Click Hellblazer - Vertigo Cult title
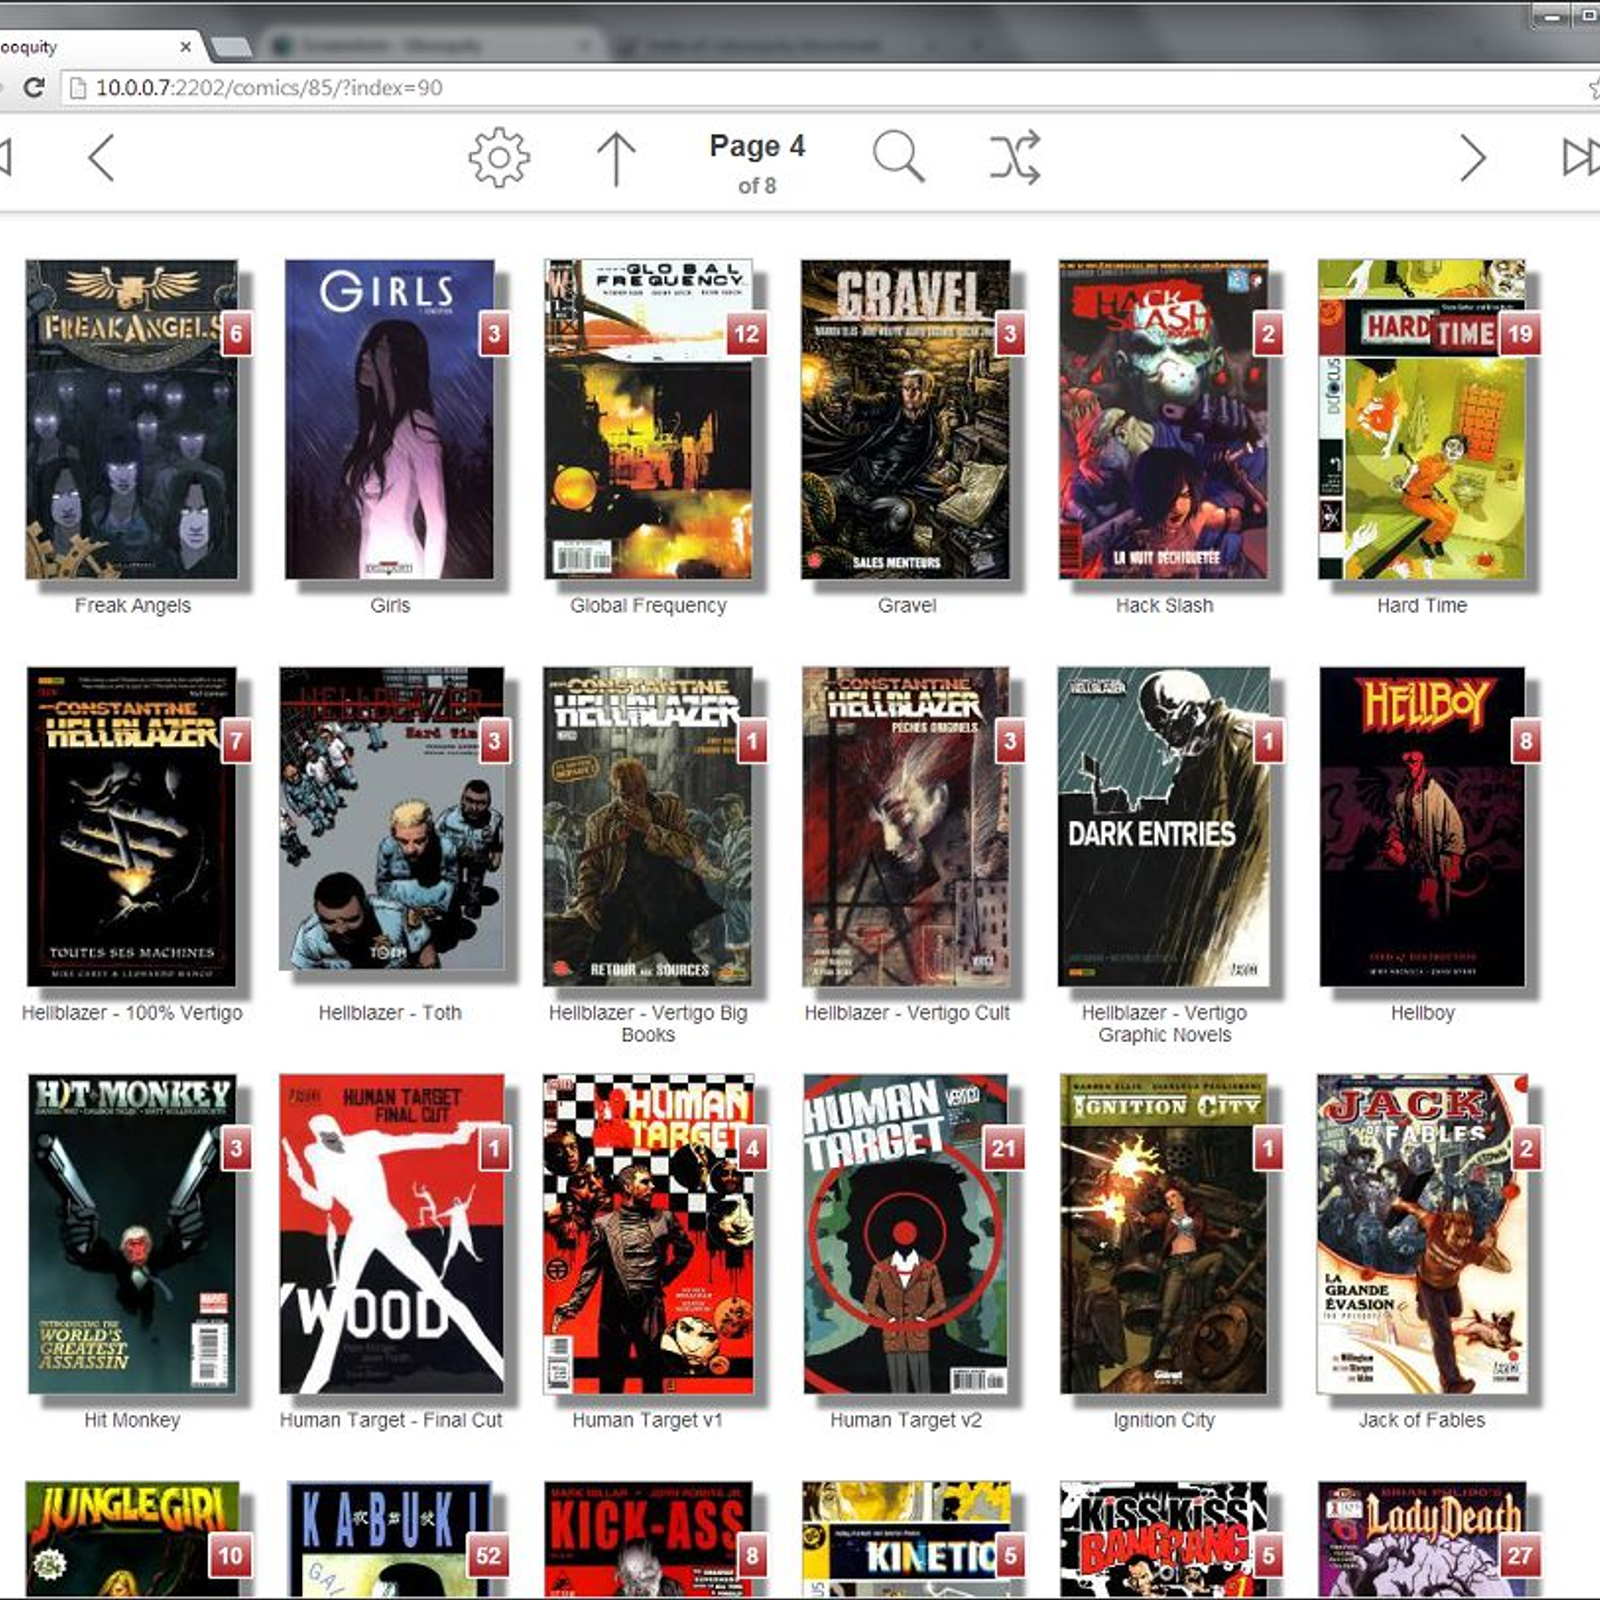This screenshot has width=1600, height=1600. [907, 1013]
